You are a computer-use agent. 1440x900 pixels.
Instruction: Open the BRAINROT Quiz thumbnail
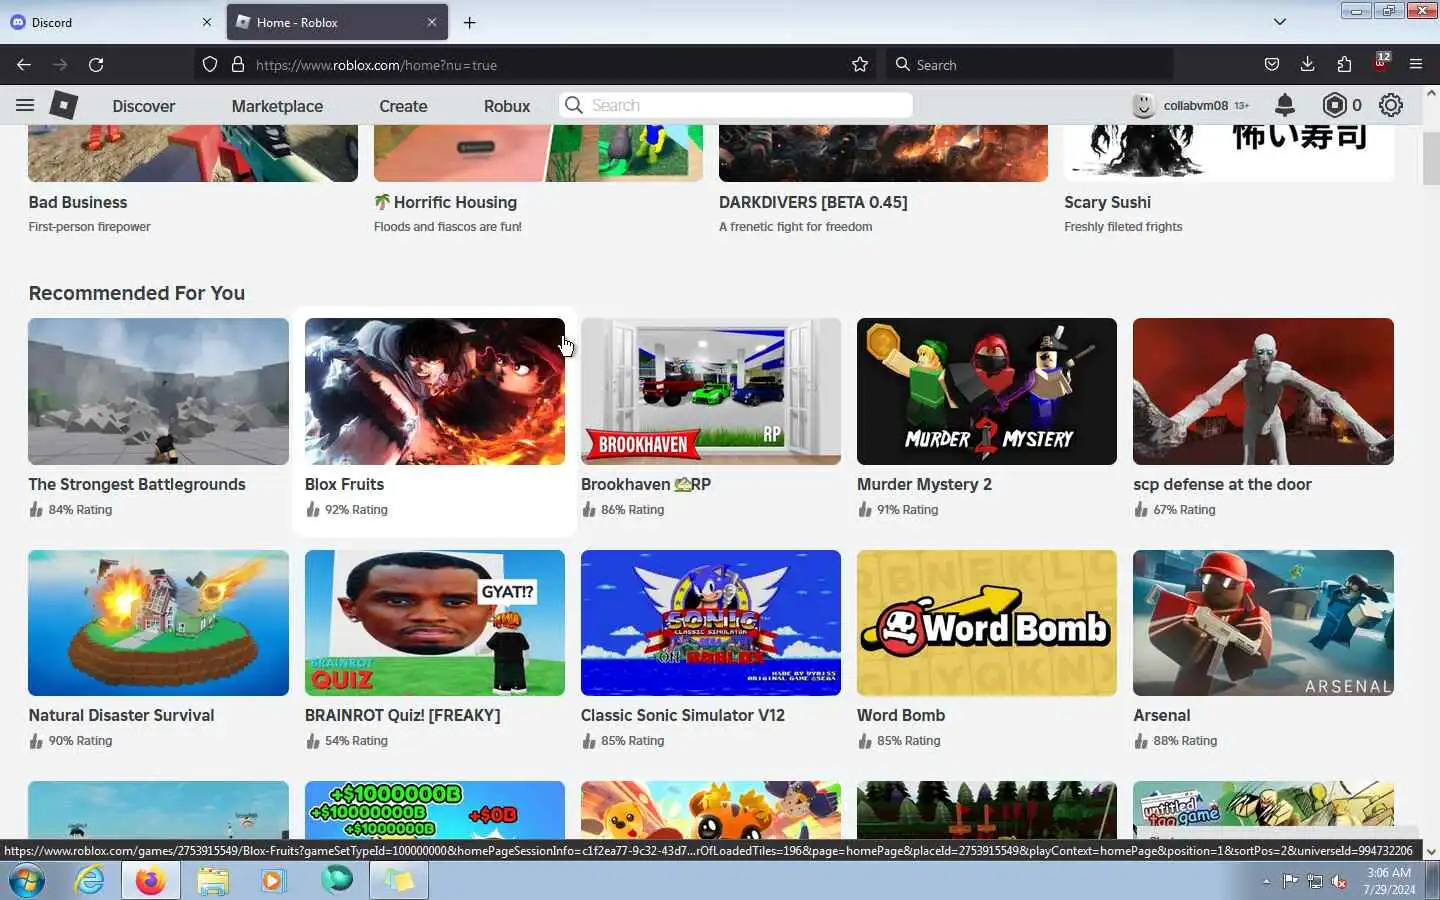point(434,623)
